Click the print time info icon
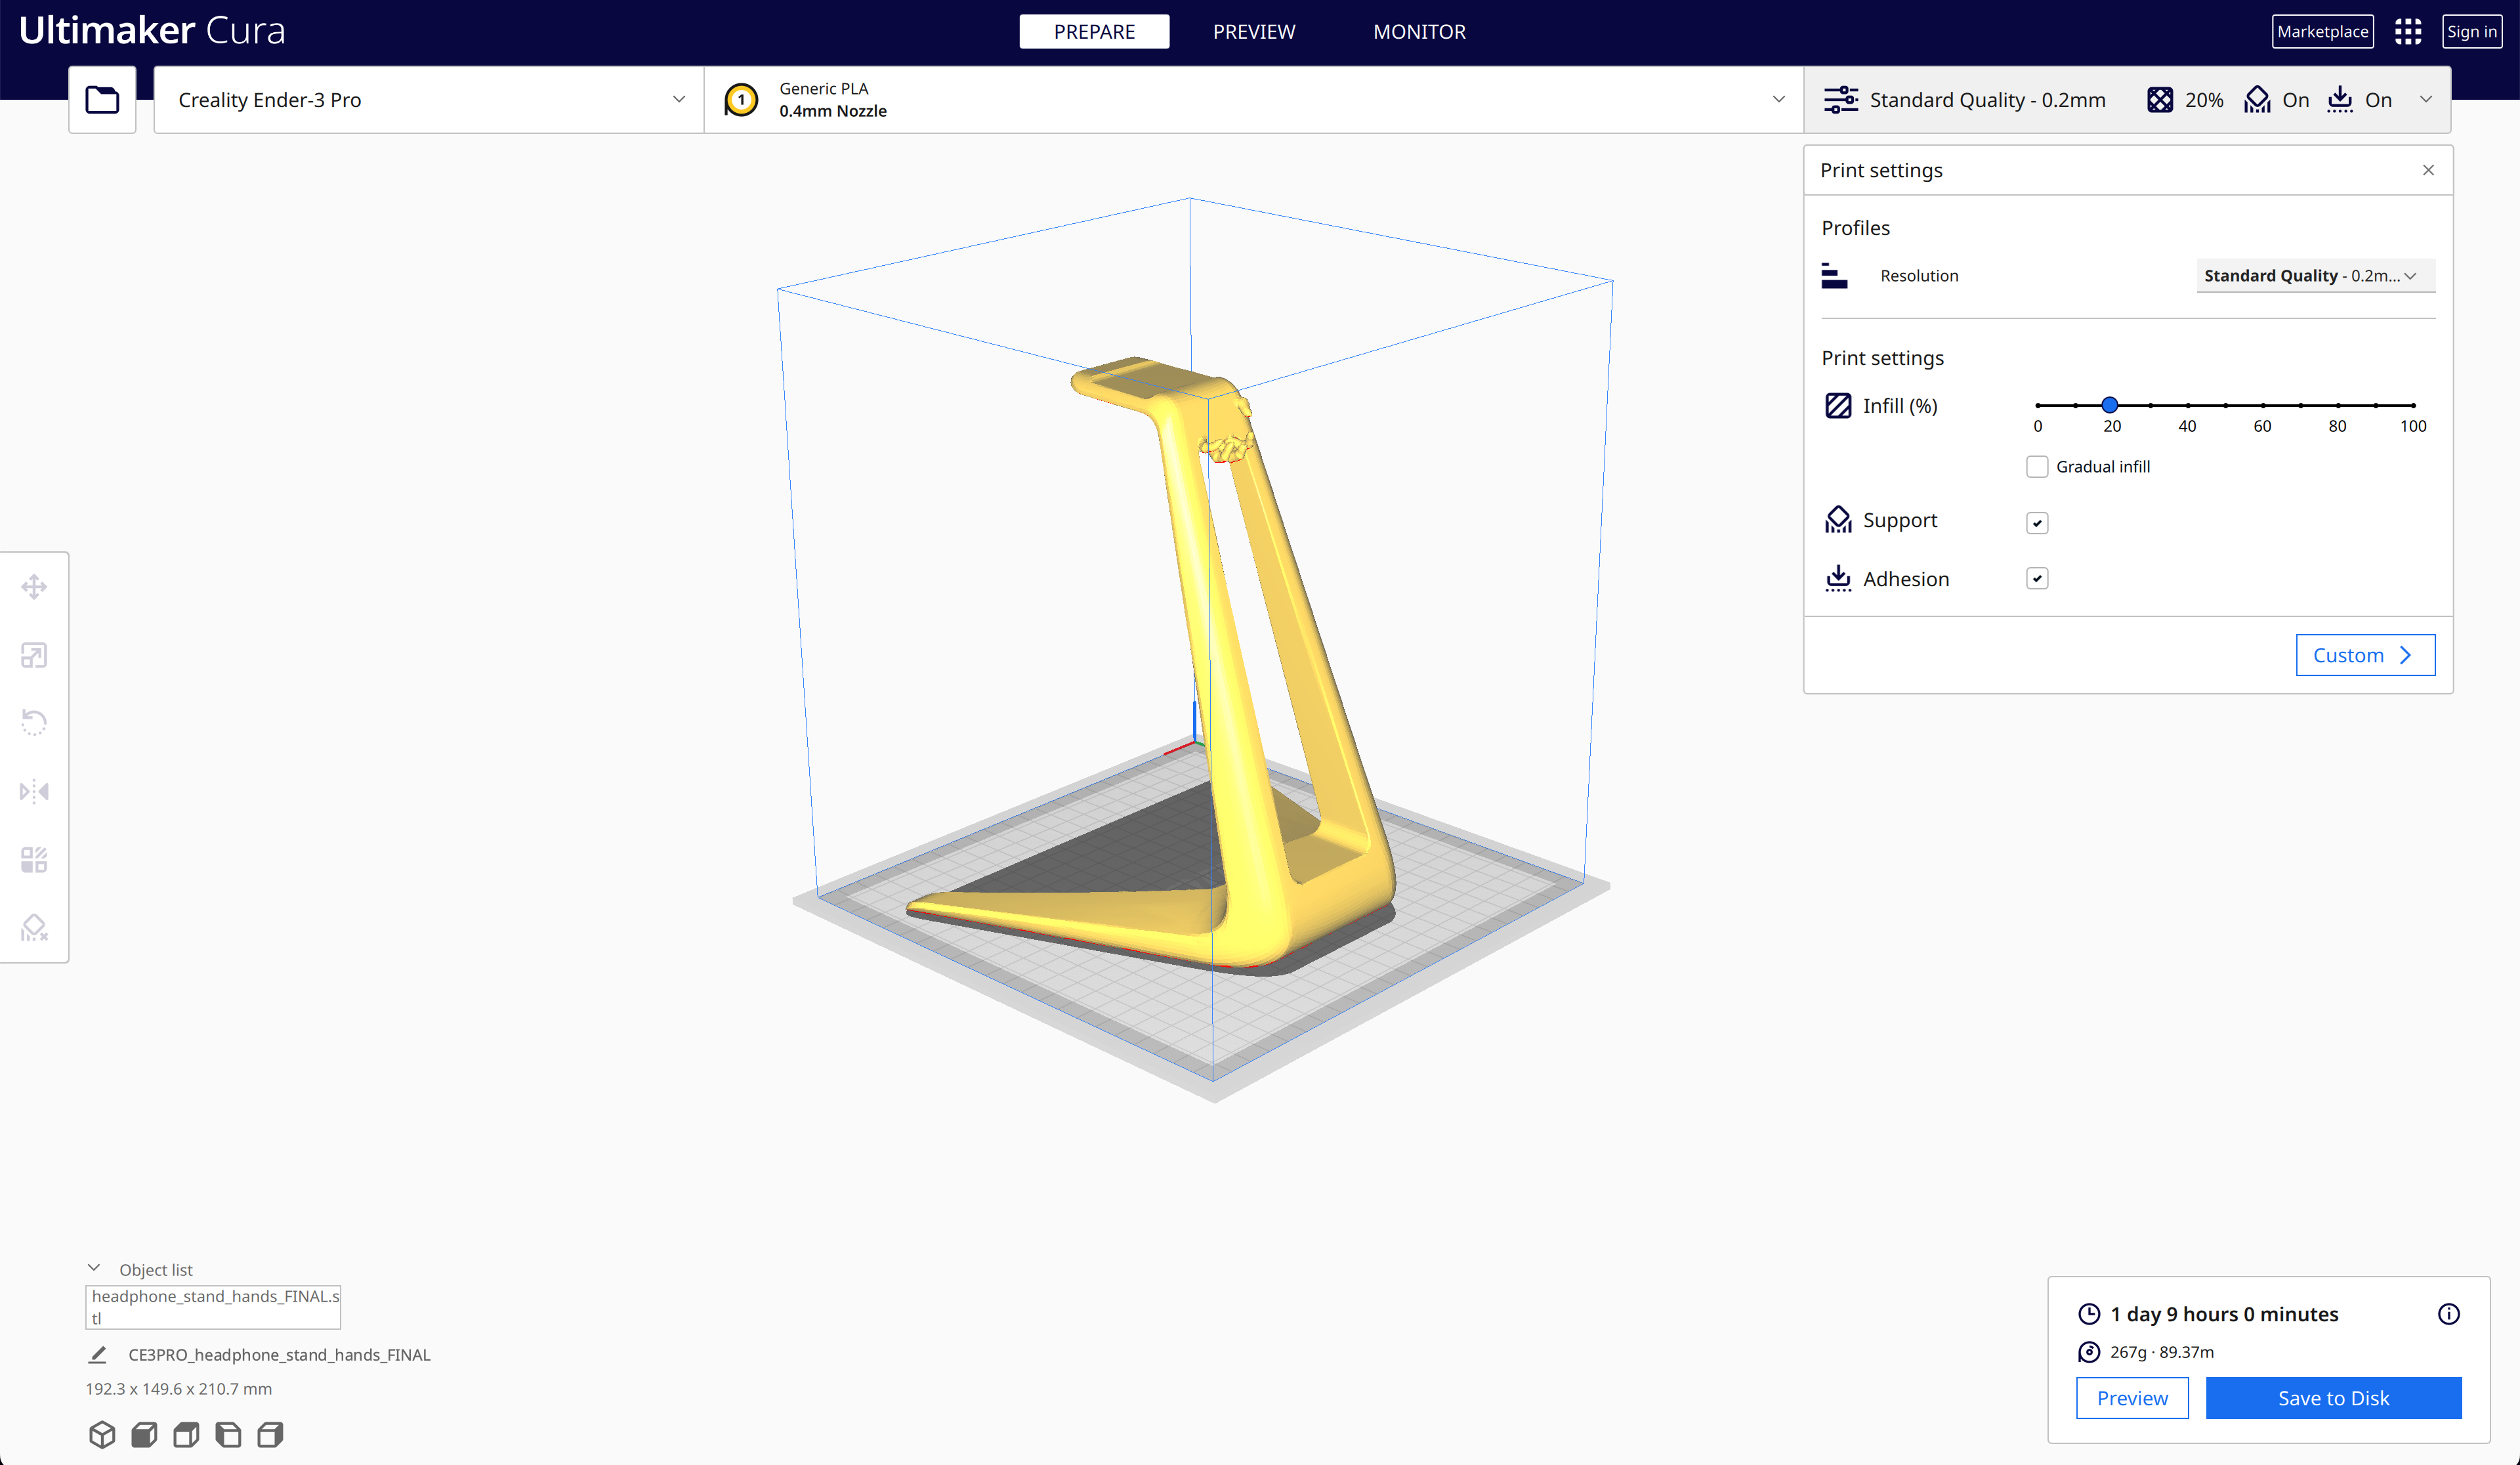Viewport: 2520px width, 1465px height. 2448,1314
